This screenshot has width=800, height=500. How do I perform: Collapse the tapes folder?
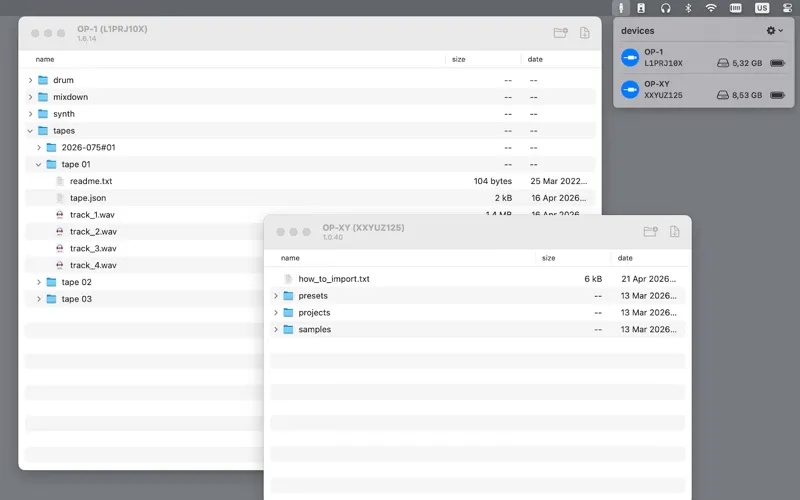[x=30, y=131]
